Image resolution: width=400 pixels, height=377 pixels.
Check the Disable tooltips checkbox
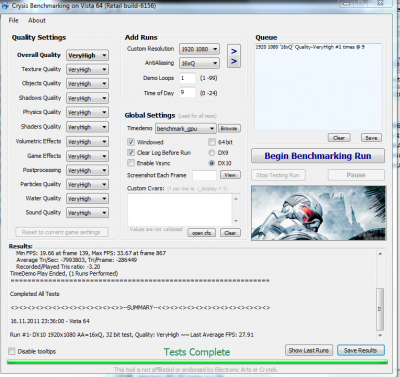[12, 351]
